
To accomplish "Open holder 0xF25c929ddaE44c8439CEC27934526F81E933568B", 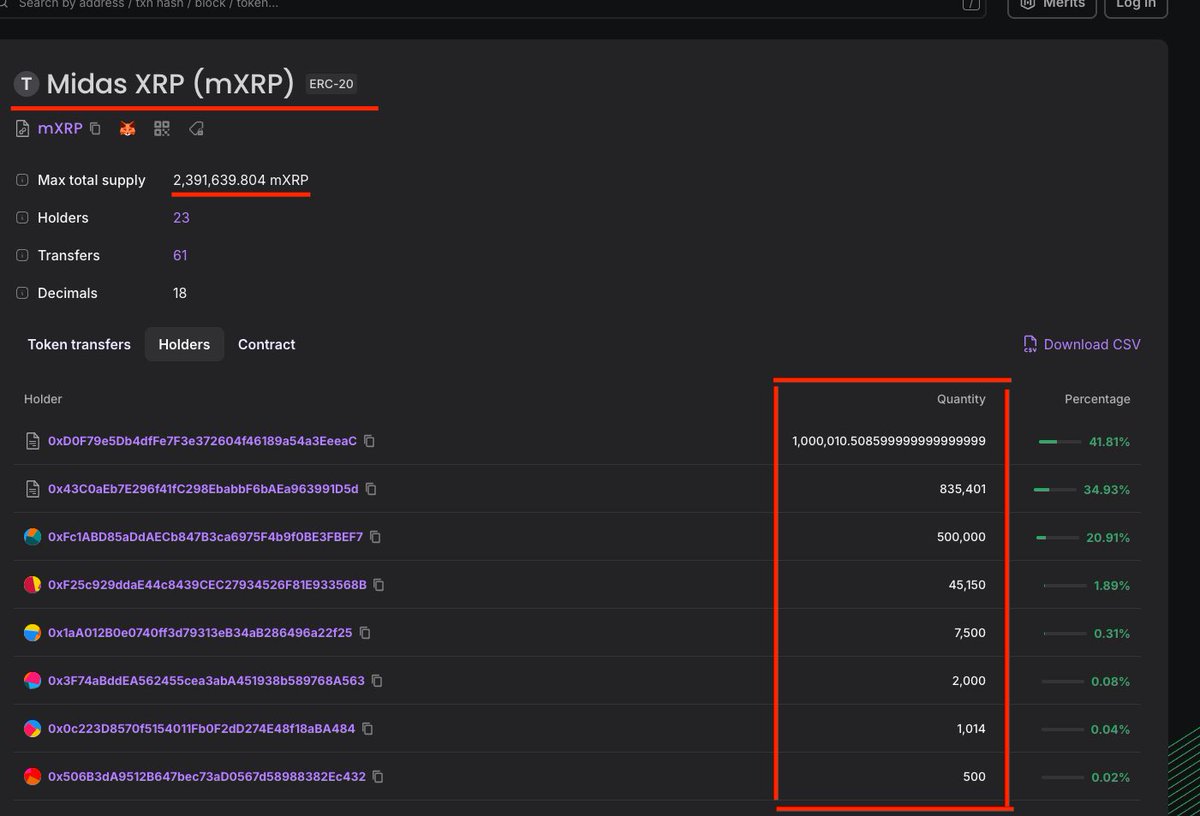I will click(207, 585).
